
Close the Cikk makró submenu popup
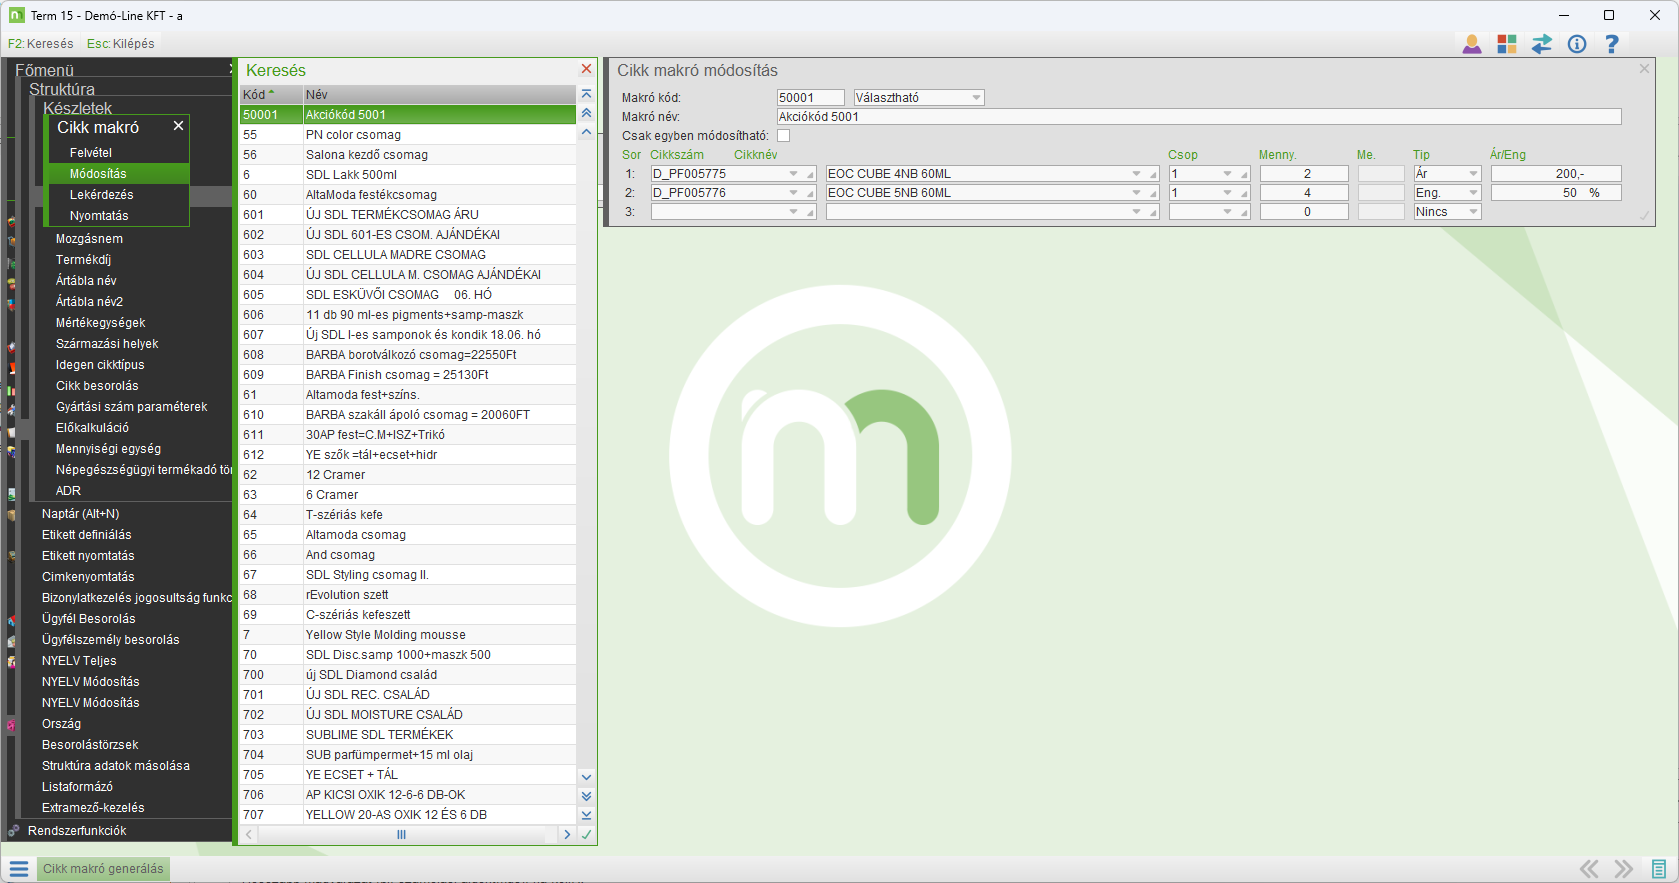tap(178, 126)
